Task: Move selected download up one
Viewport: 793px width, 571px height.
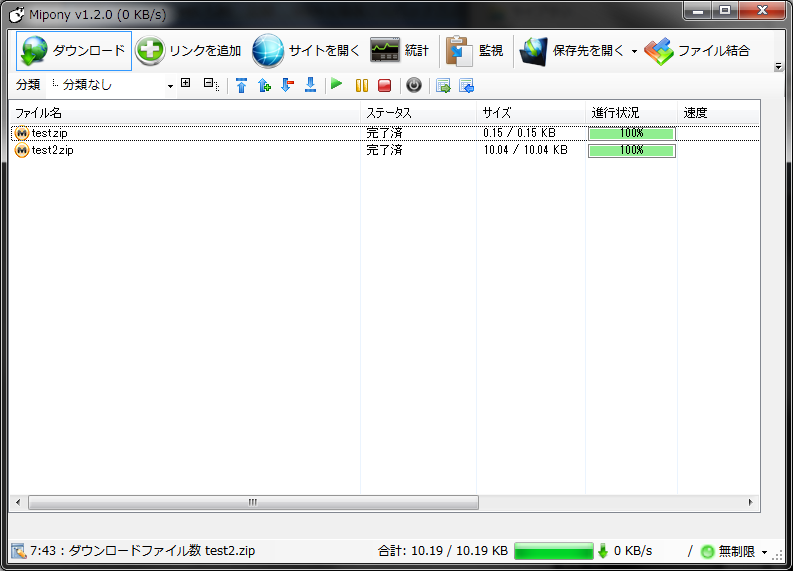Action: [x=264, y=85]
